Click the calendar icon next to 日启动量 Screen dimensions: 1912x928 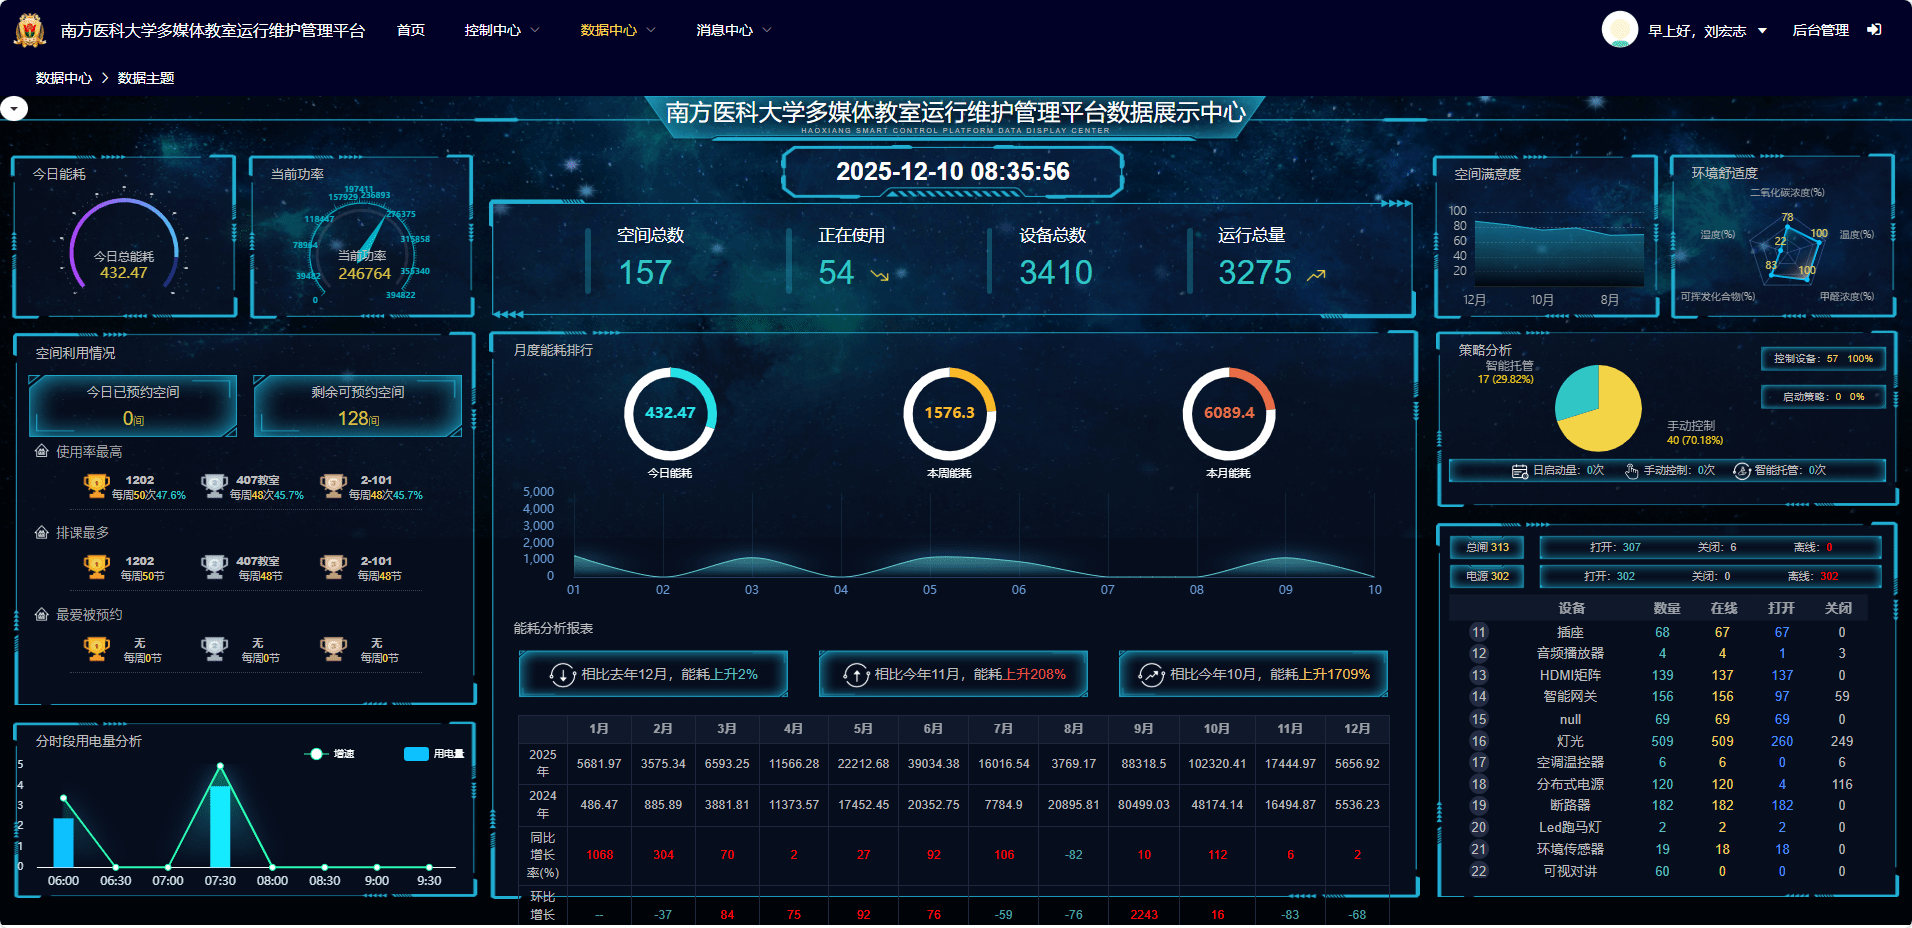pos(1519,471)
